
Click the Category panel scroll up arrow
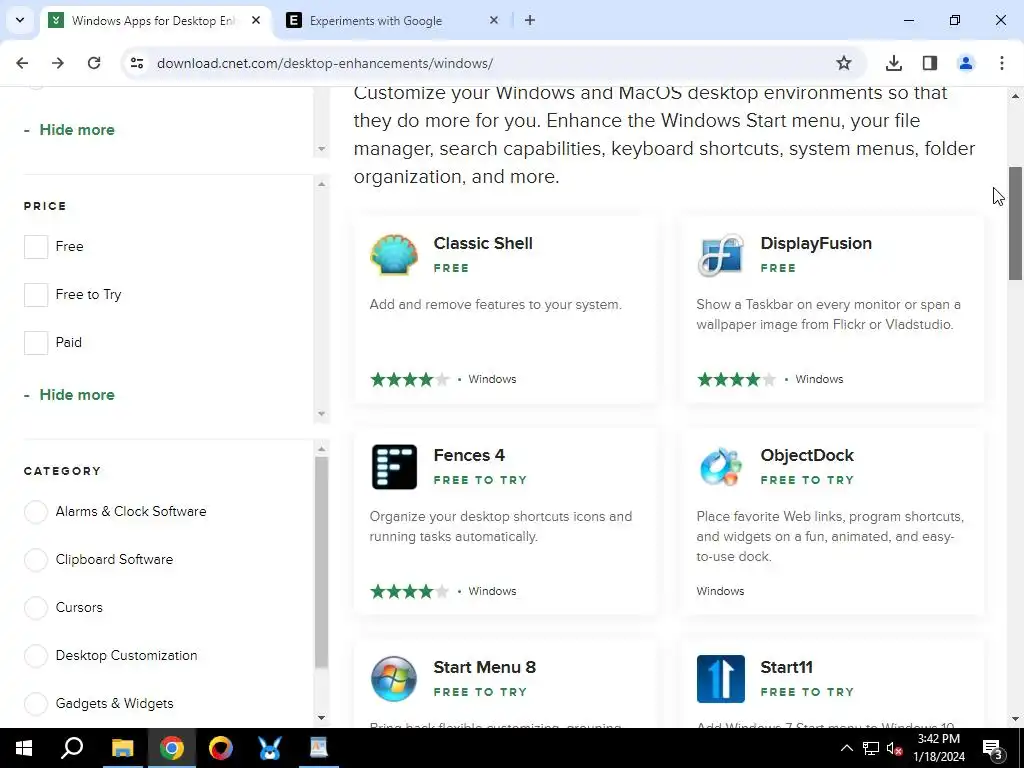(321, 449)
